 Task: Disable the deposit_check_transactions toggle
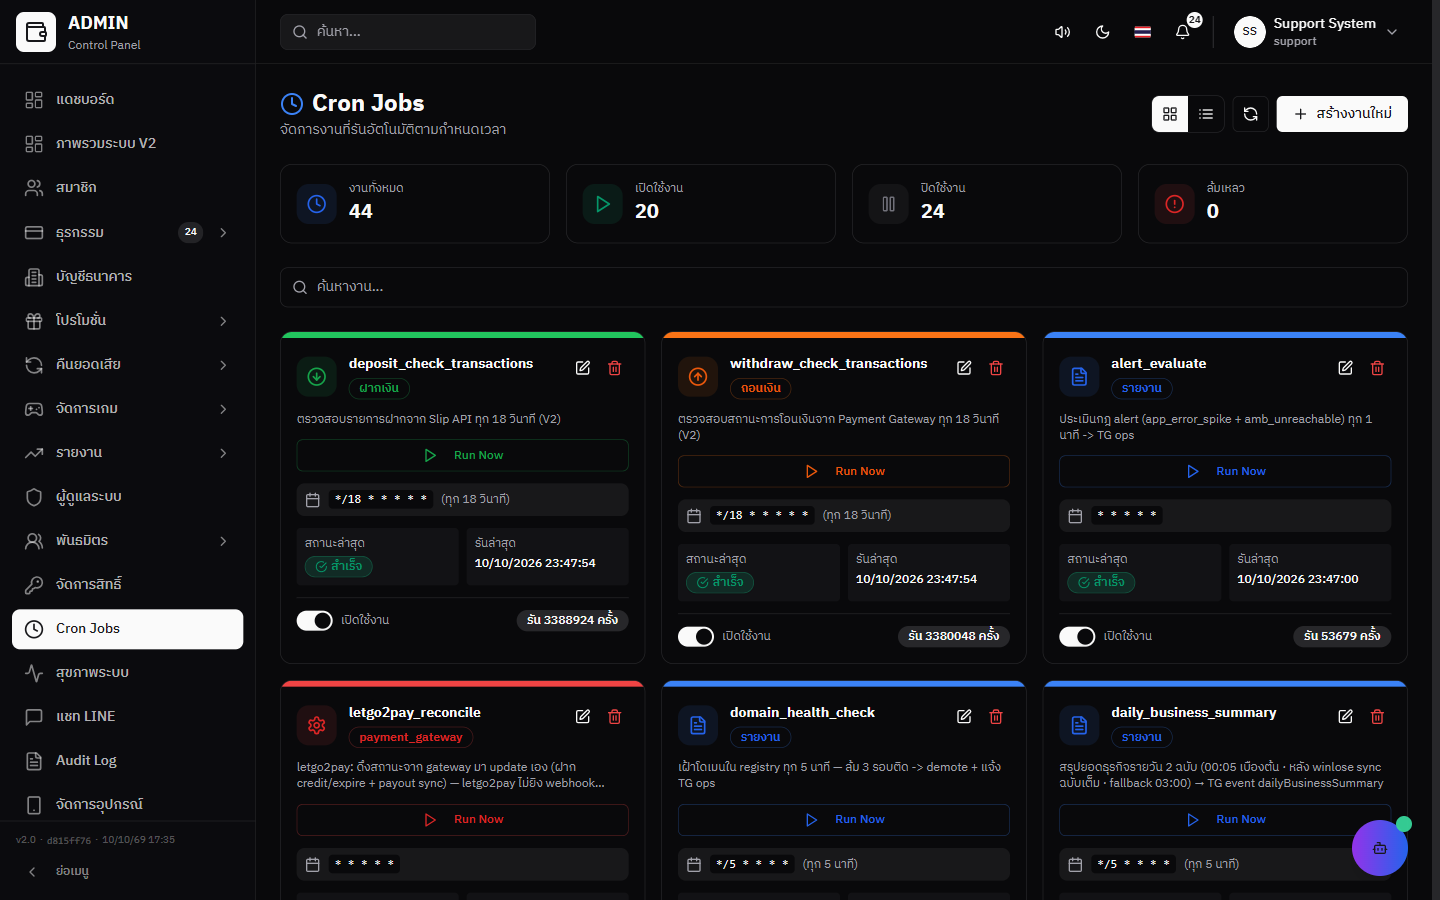click(314, 620)
